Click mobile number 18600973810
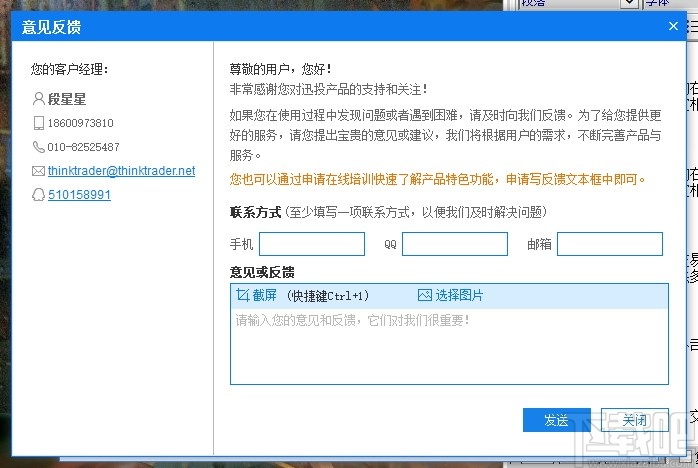This screenshot has width=698, height=468. 81,123
